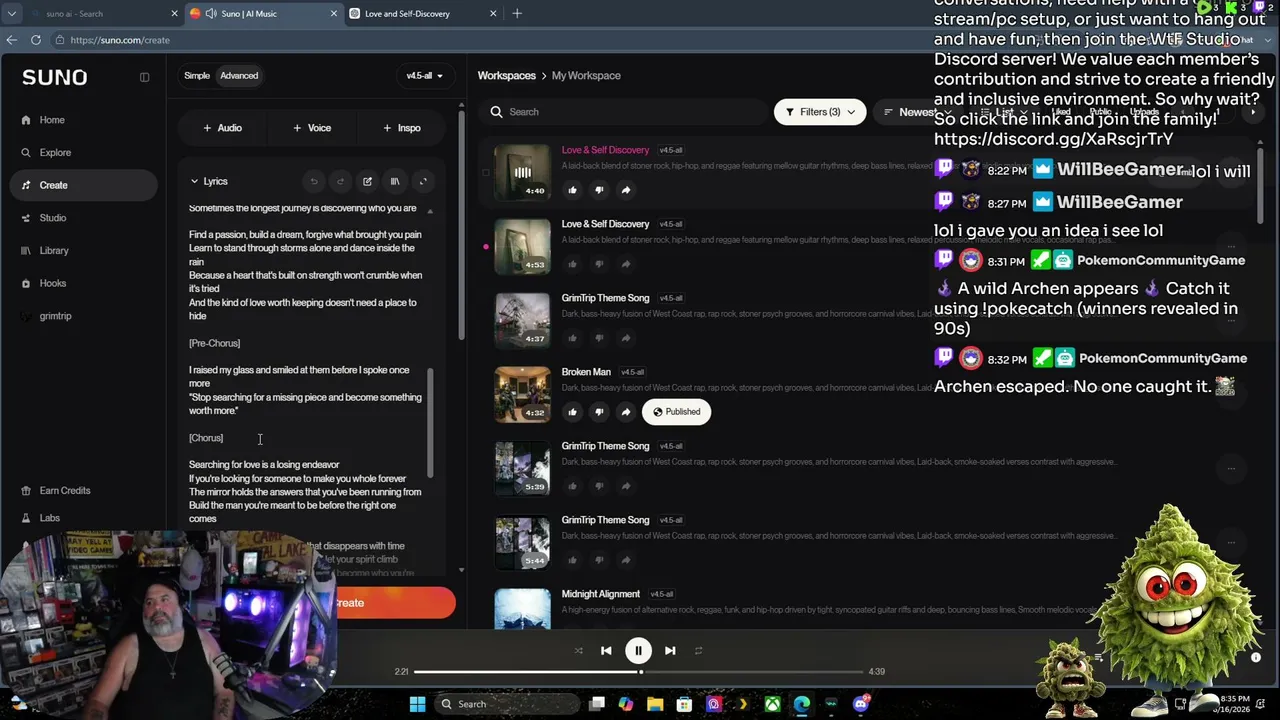Dislike the Broken Man song
The width and height of the screenshot is (1280, 720).
click(x=599, y=412)
